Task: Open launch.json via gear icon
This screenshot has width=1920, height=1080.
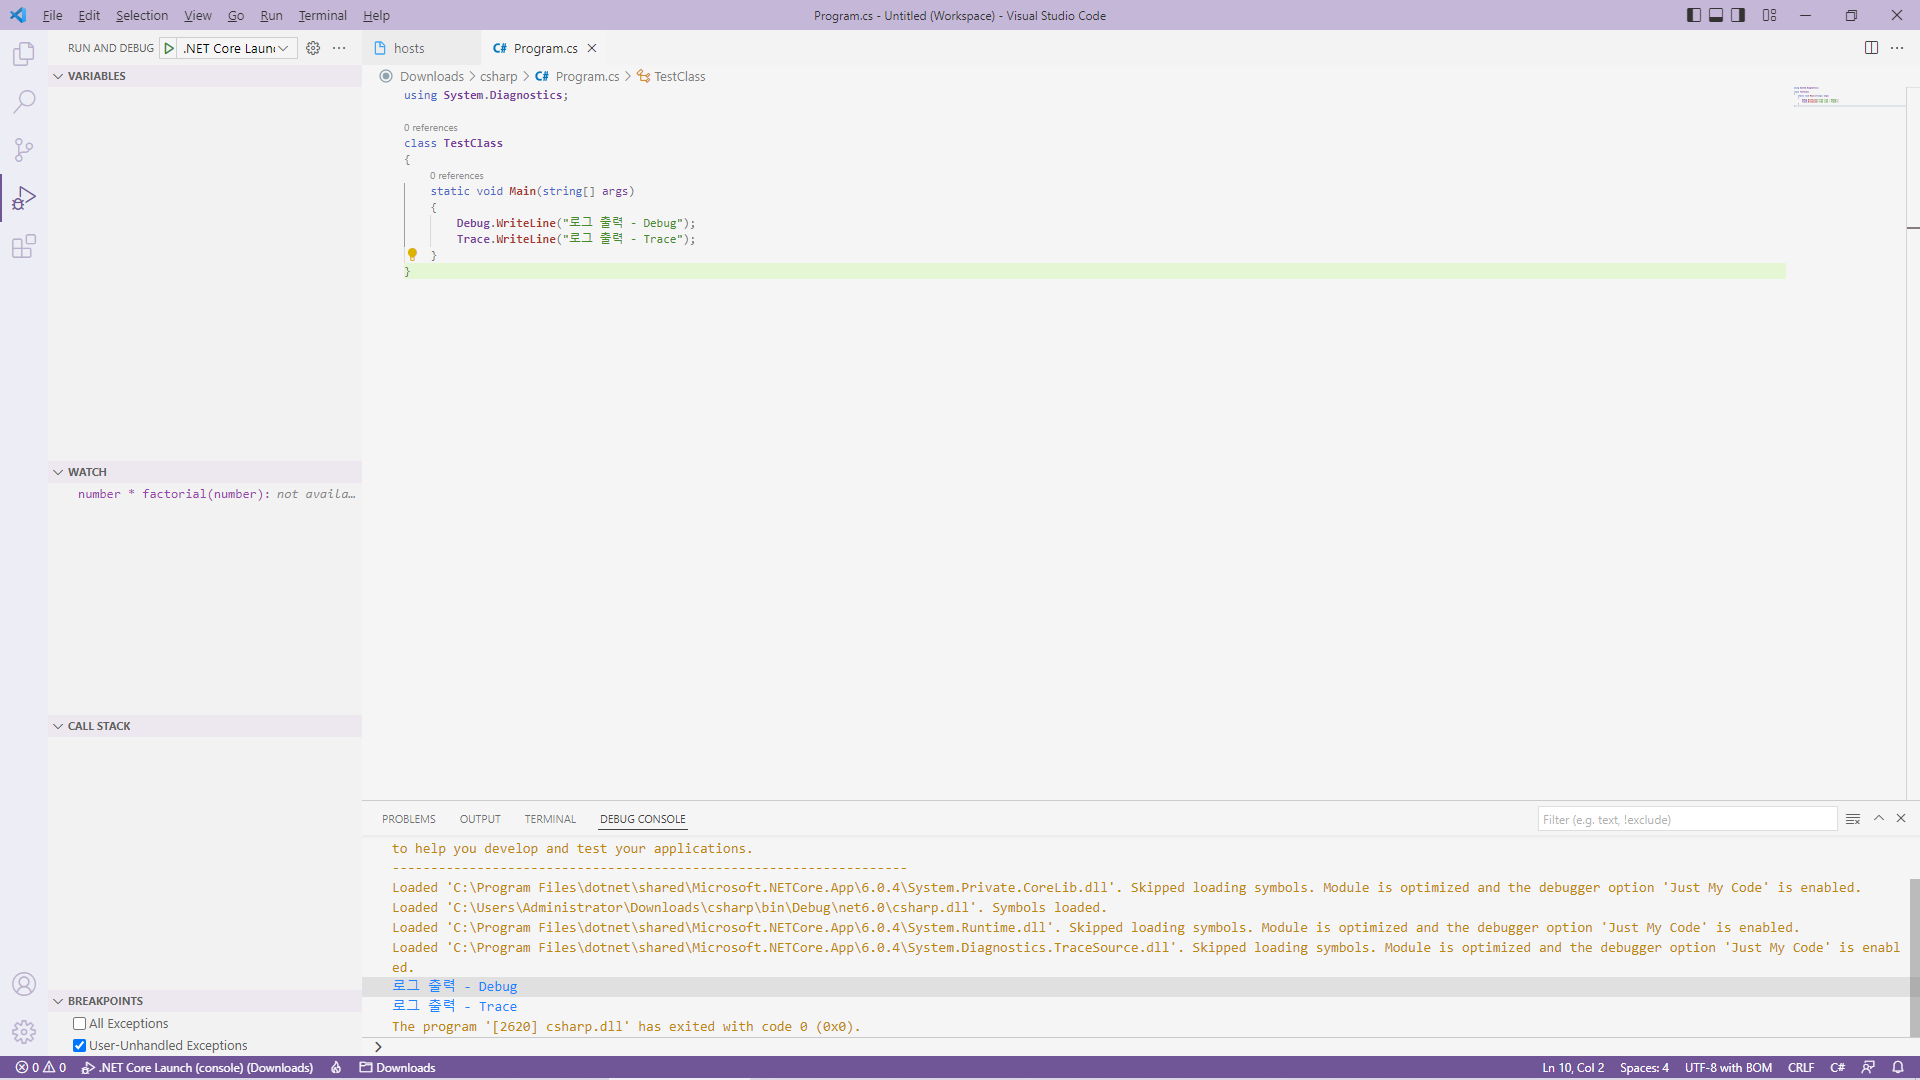Action: click(313, 48)
